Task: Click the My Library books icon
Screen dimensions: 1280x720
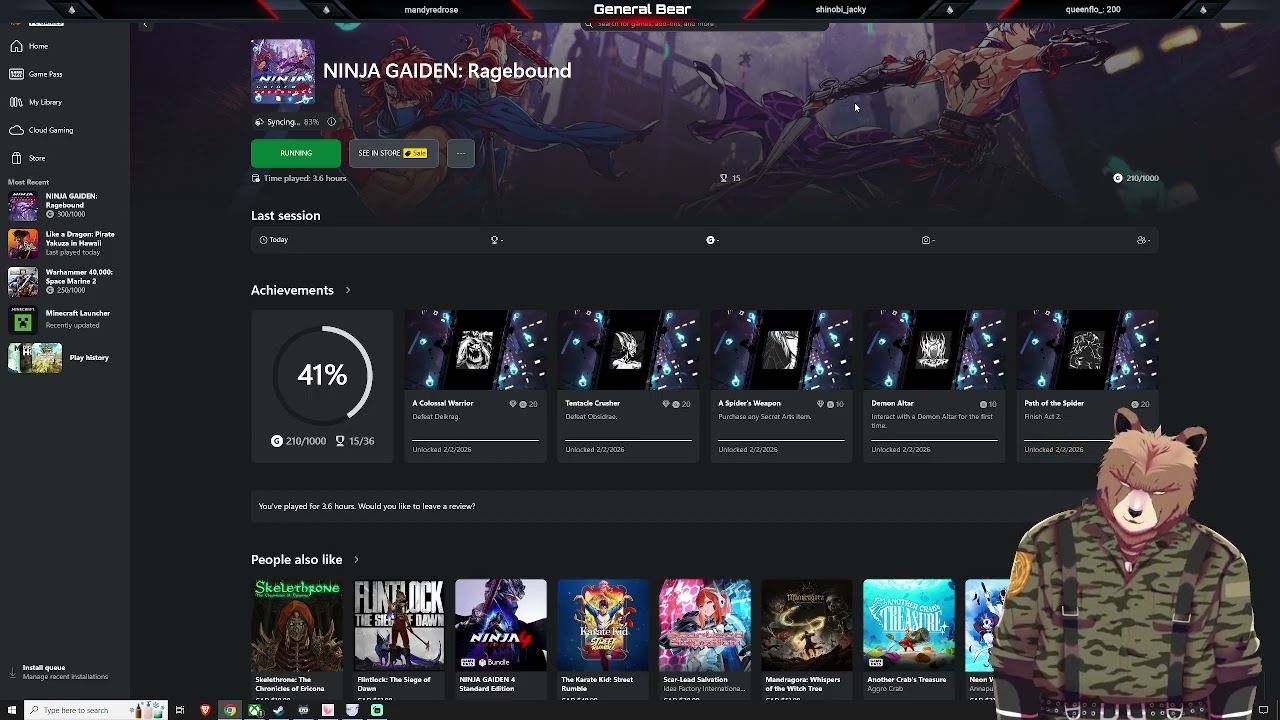Action: point(16,102)
